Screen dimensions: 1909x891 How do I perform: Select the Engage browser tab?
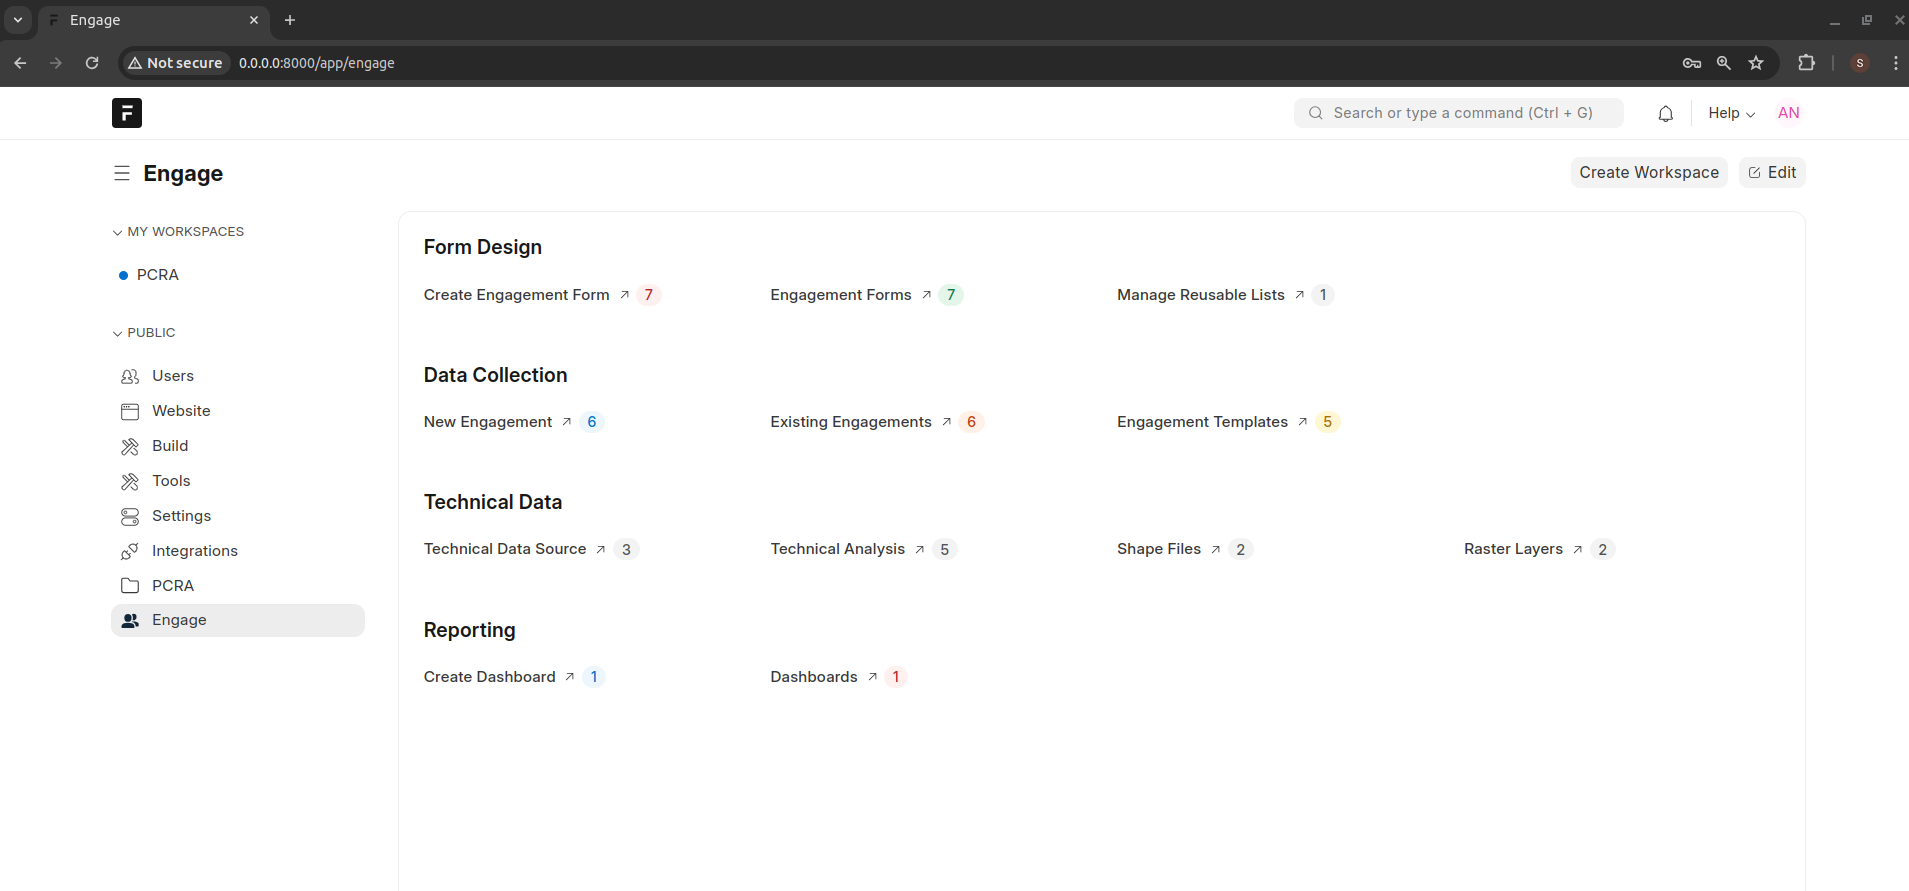click(154, 20)
